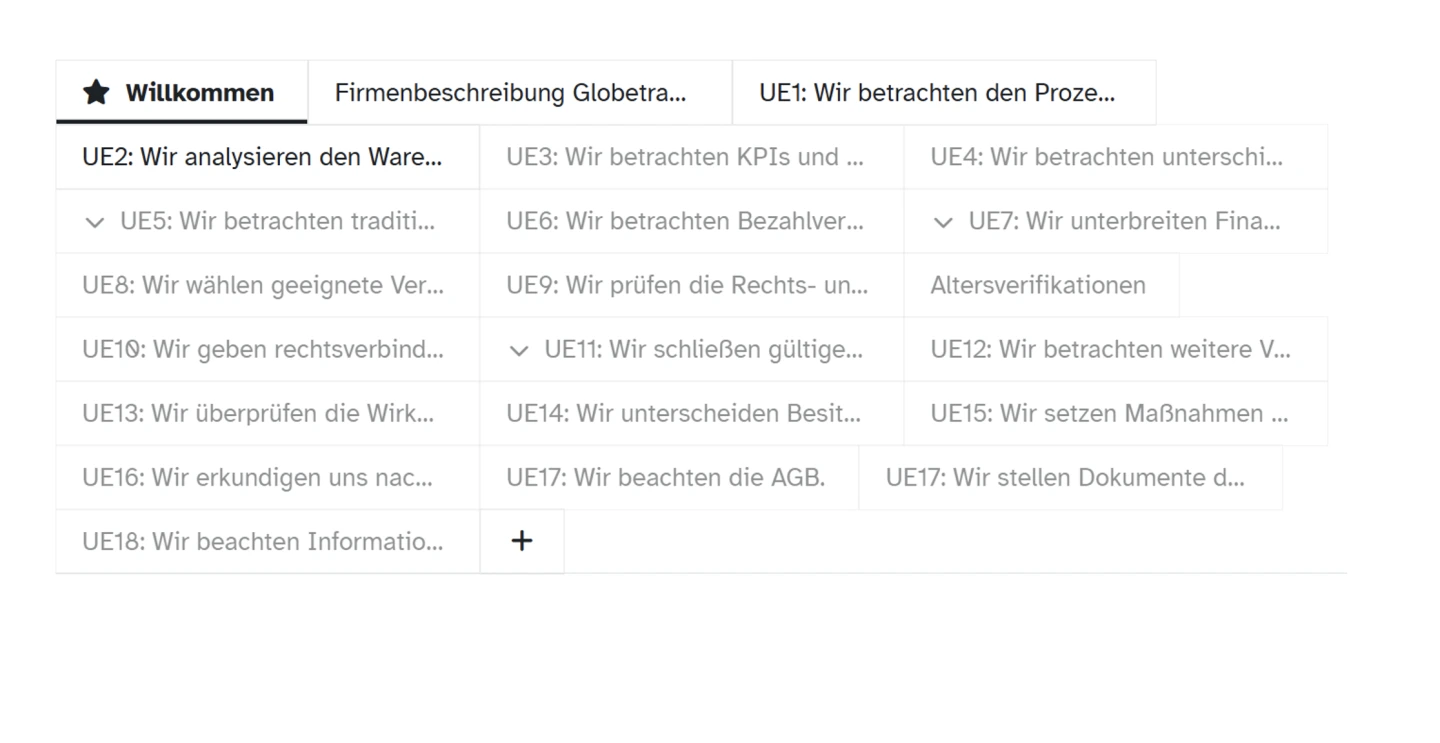The height and width of the screenshot is (743, 1440).
Task: Click the star icon on Willkommen tab
Action: [96, 93]
